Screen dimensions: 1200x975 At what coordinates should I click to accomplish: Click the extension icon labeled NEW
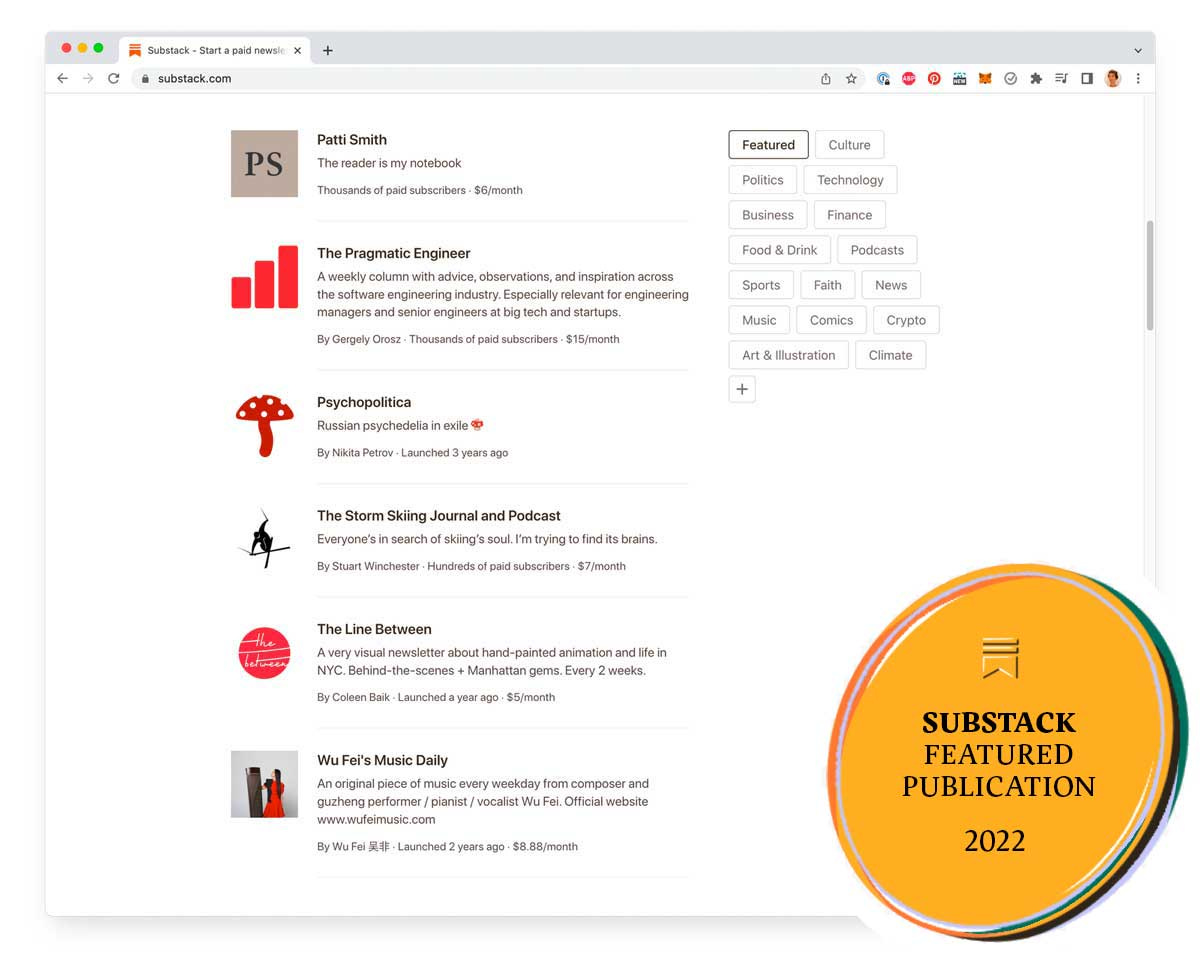[x=960, y=78]
